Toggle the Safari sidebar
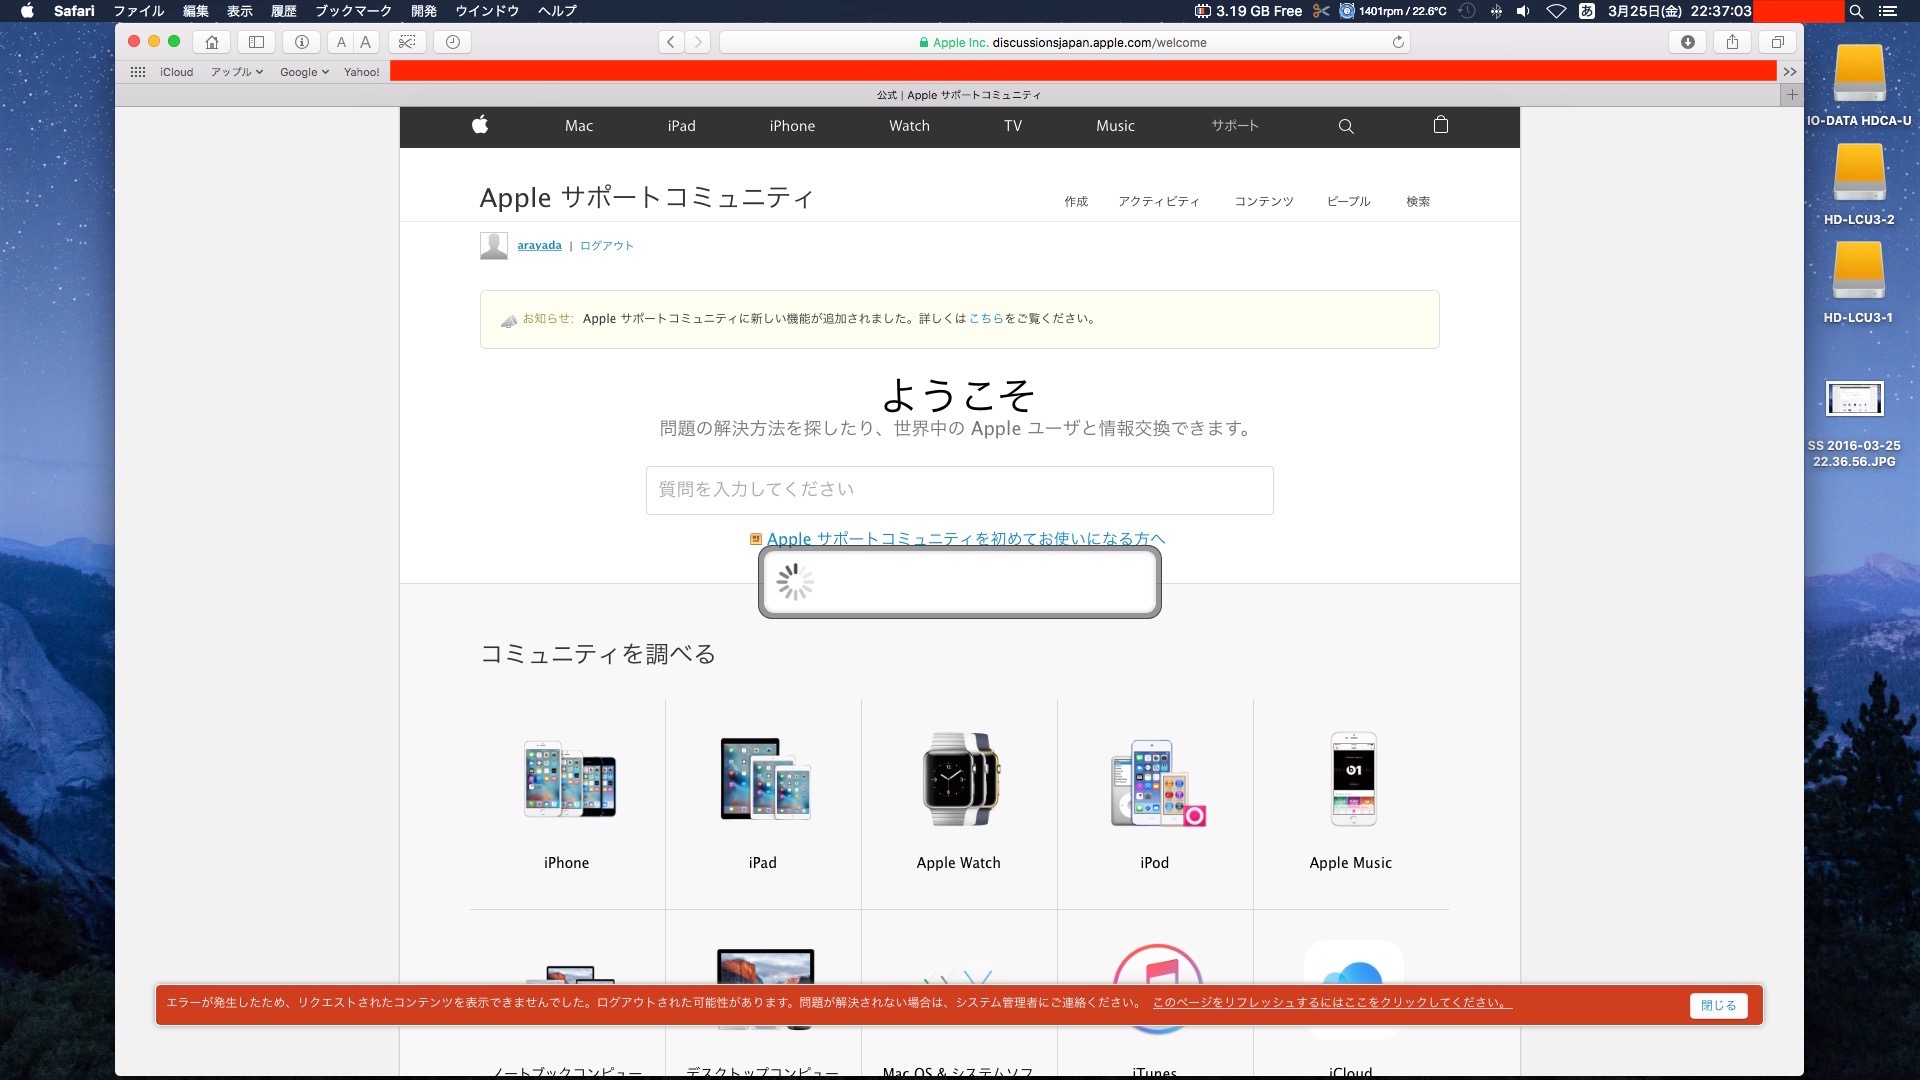 (256, 42)
